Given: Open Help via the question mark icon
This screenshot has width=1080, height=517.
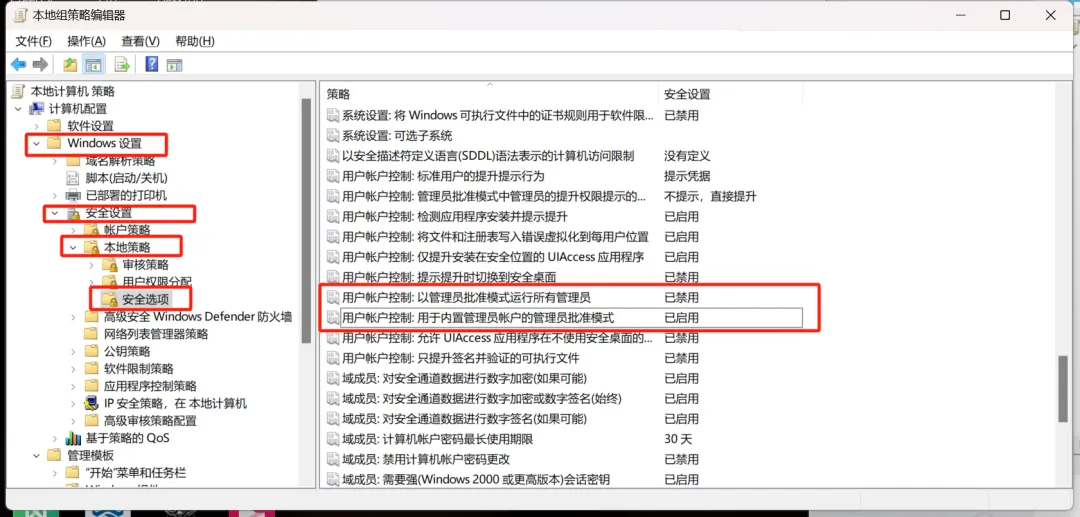Looking at the screenshot, I should pos(152,65).
